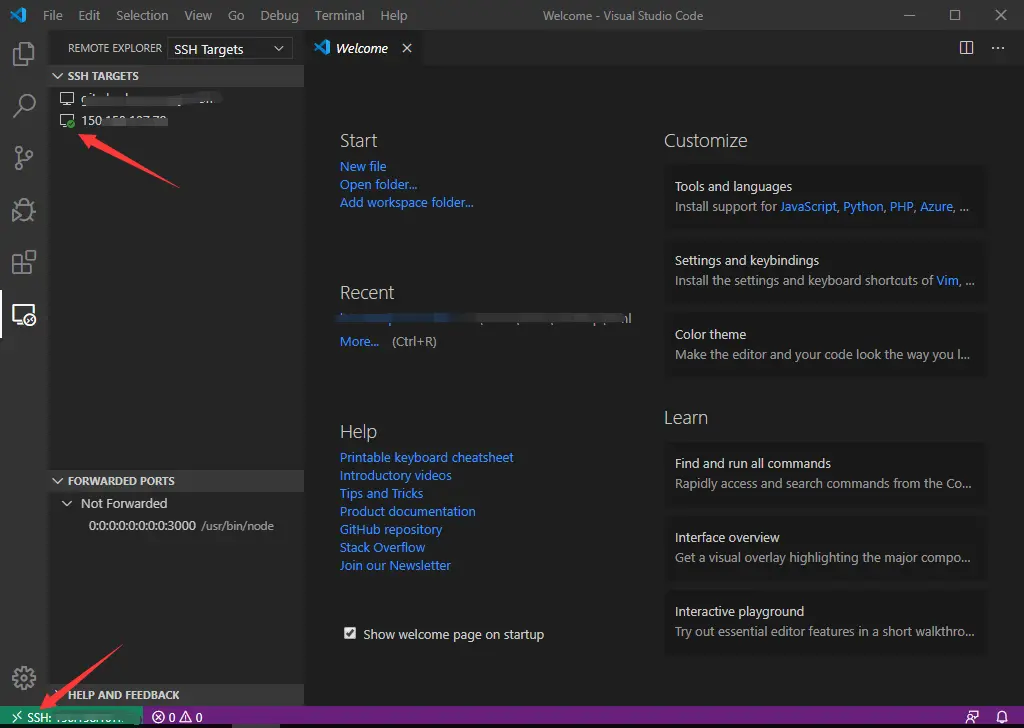Open GitHub repository link
The width and height of the screenshot is (1024, 728).
(391, 530)
